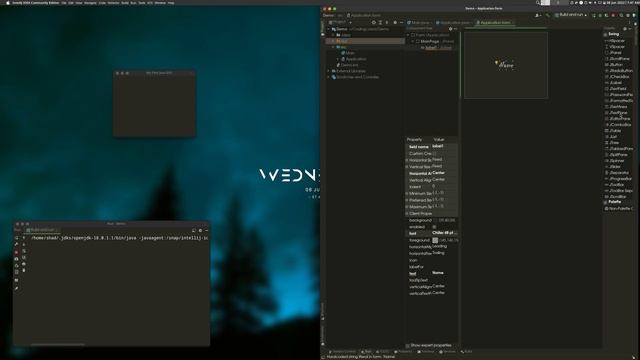Click the Name label in the form designer canvas
This screenshot has height=360, width=640.
click(506, 65)
